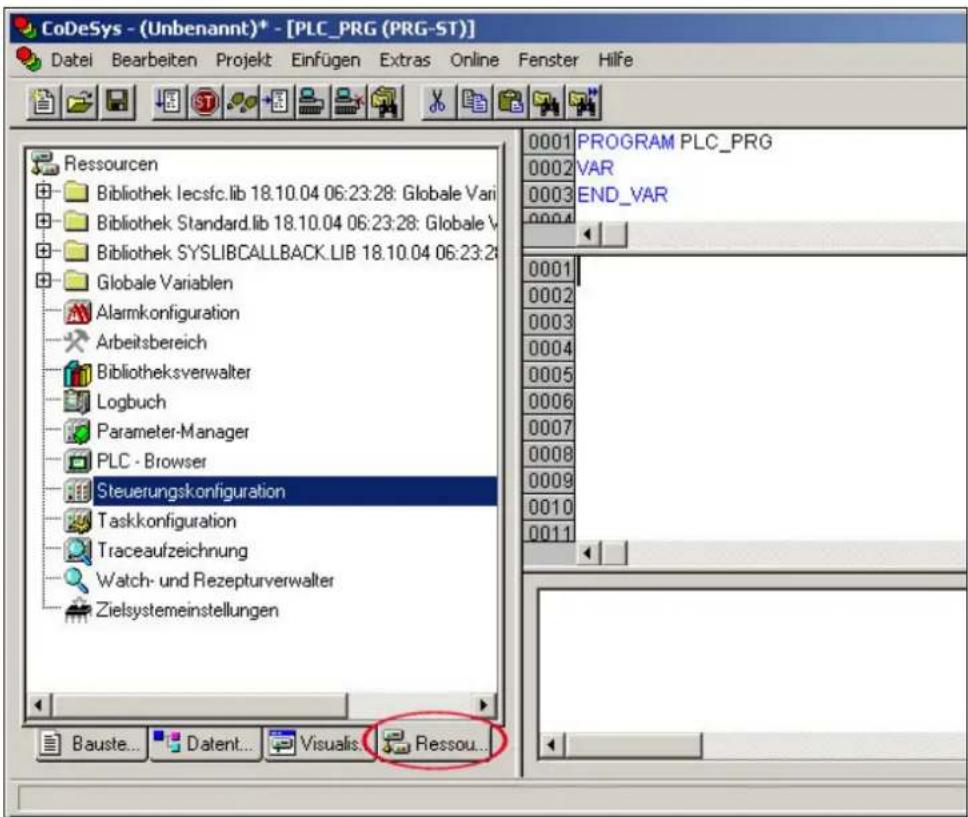Click the Traceaufzeichnung magnifier icon
The image size is (968, 817).
tap(77, 550)
